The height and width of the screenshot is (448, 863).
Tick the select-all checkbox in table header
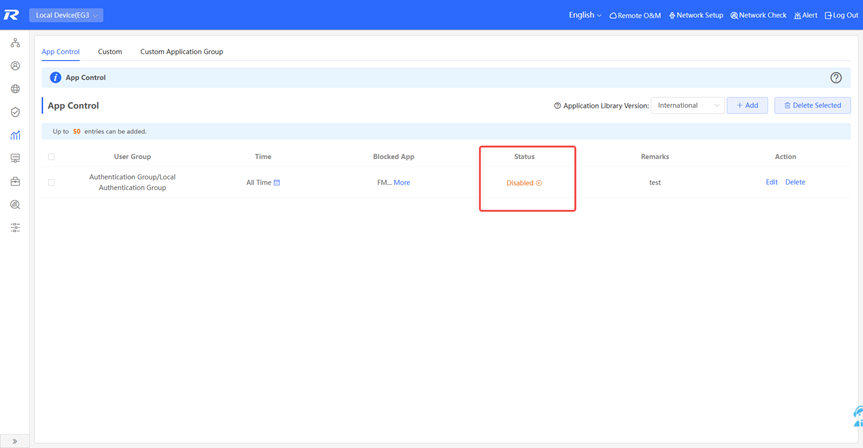pos(52,157)
